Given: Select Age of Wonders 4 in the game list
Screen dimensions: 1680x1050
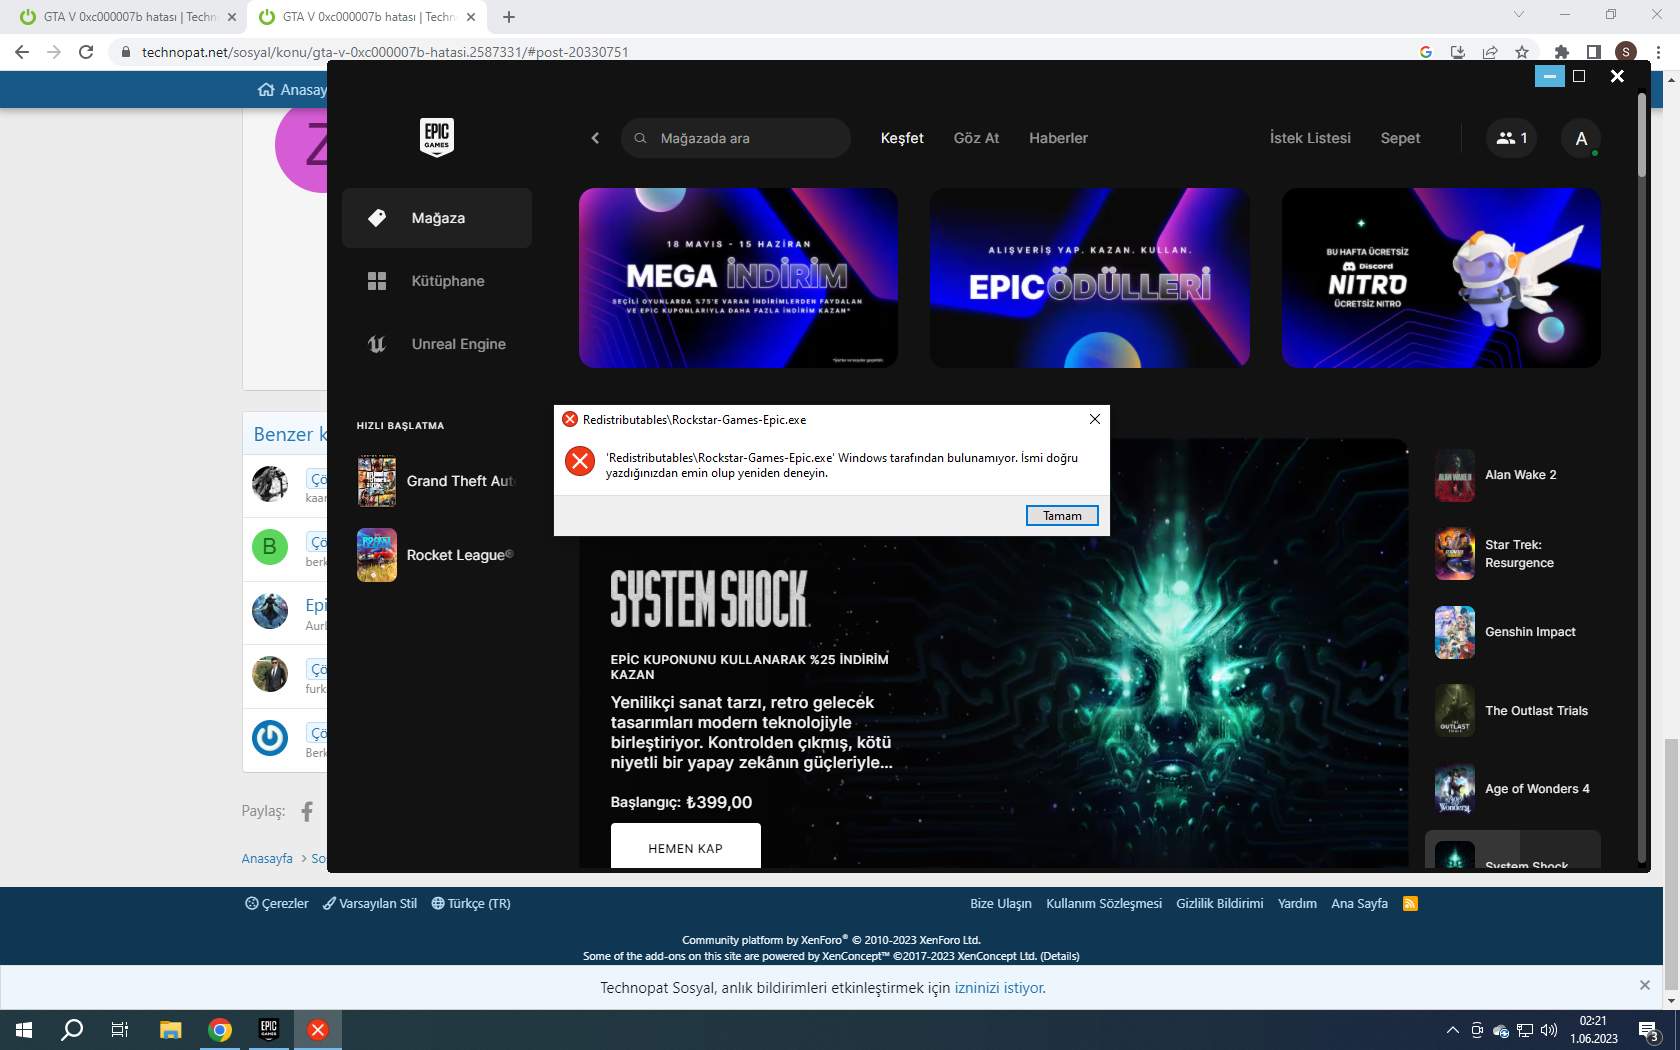Looking at the screenshot, I should pos(1513,789).
